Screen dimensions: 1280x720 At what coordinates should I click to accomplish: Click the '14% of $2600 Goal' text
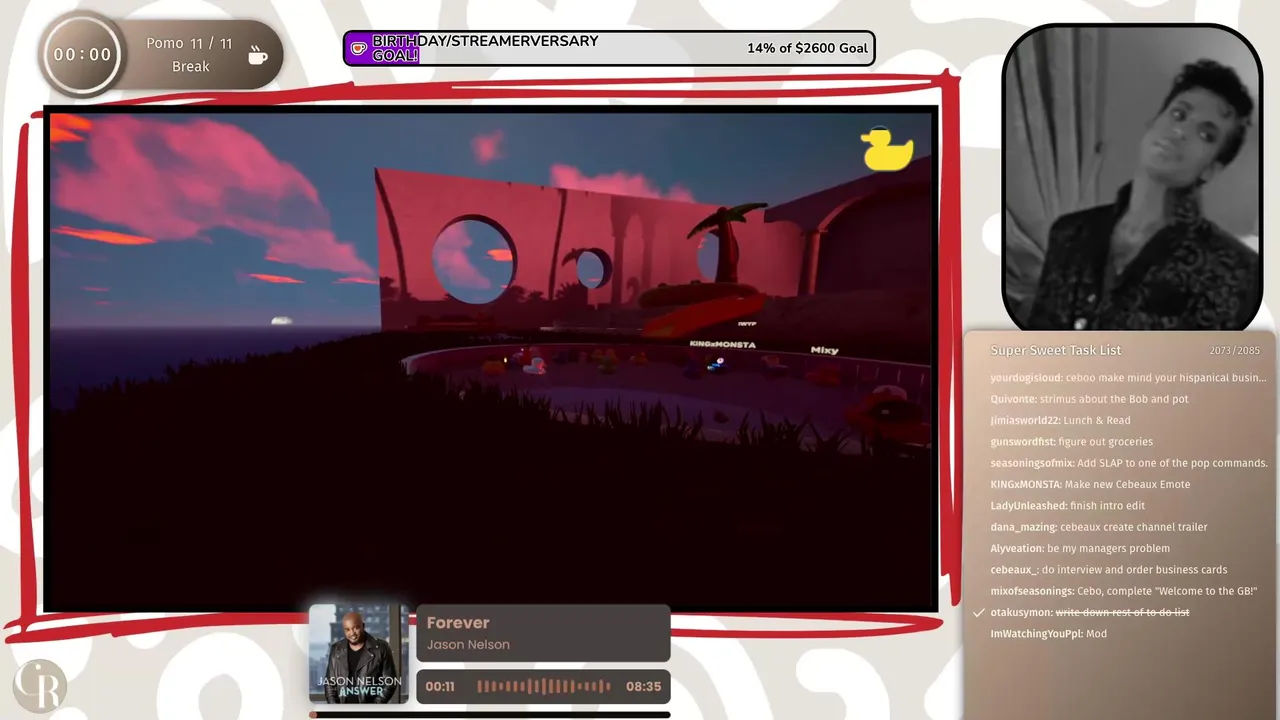pos(807,48)
